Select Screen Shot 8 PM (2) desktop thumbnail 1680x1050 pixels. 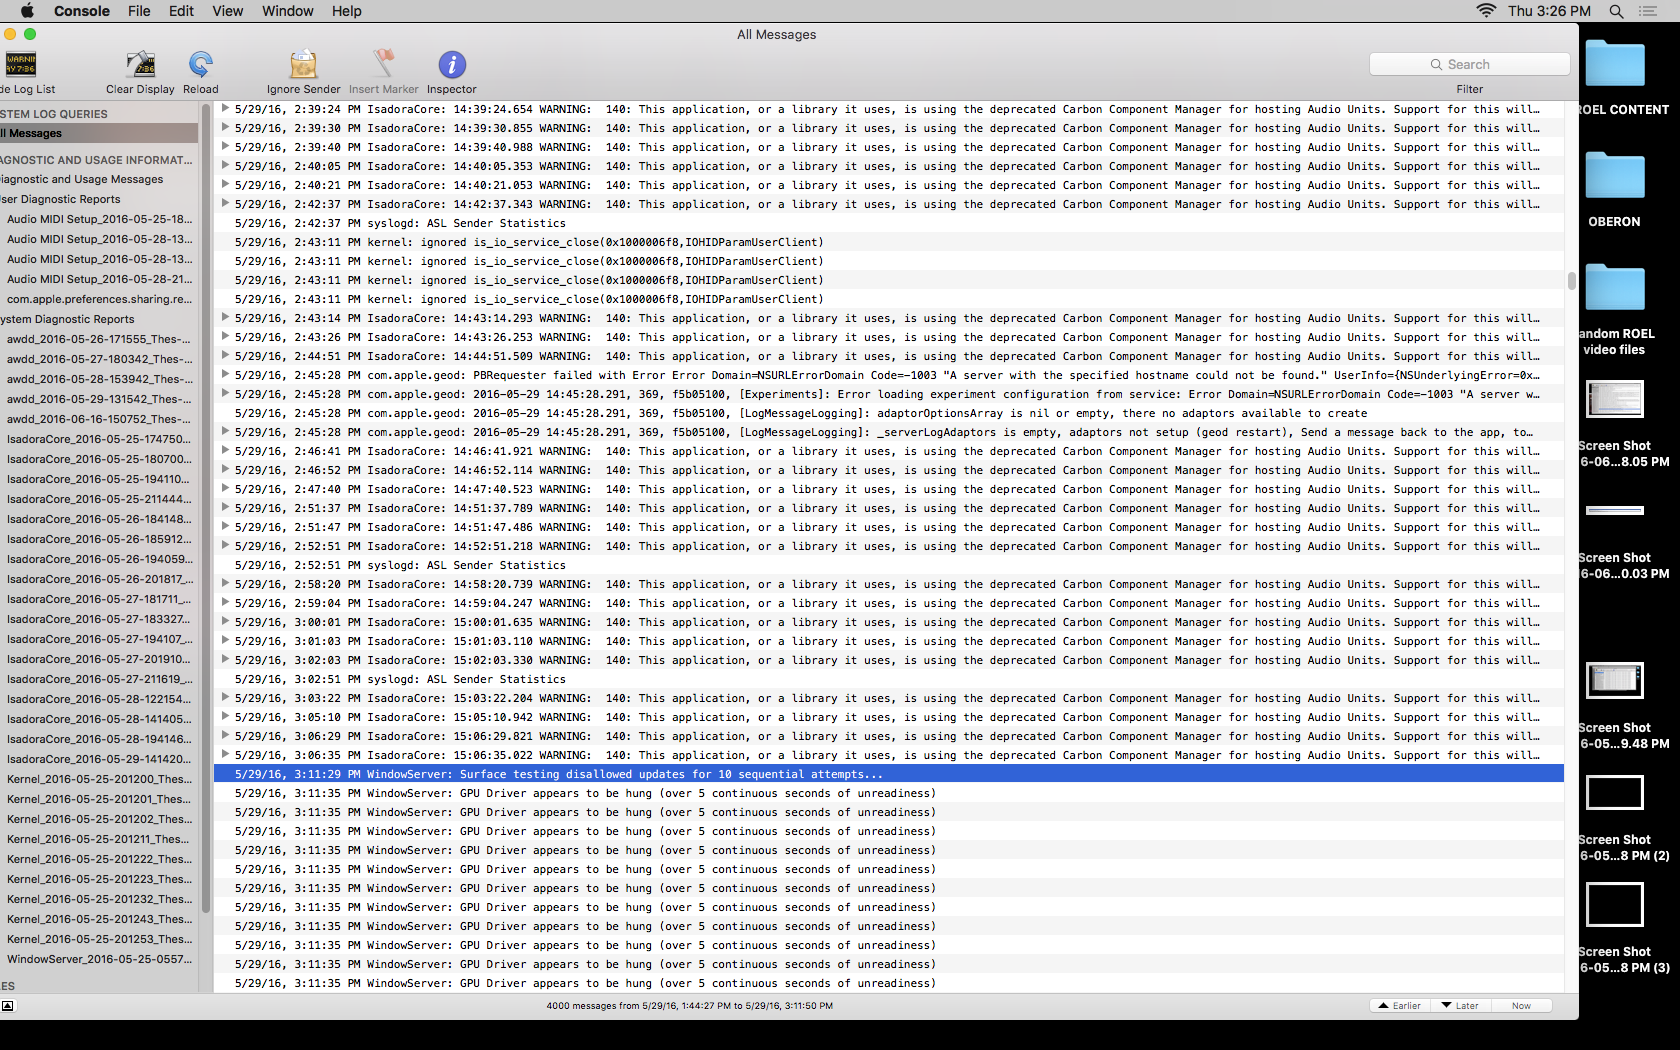point(1614,793)
